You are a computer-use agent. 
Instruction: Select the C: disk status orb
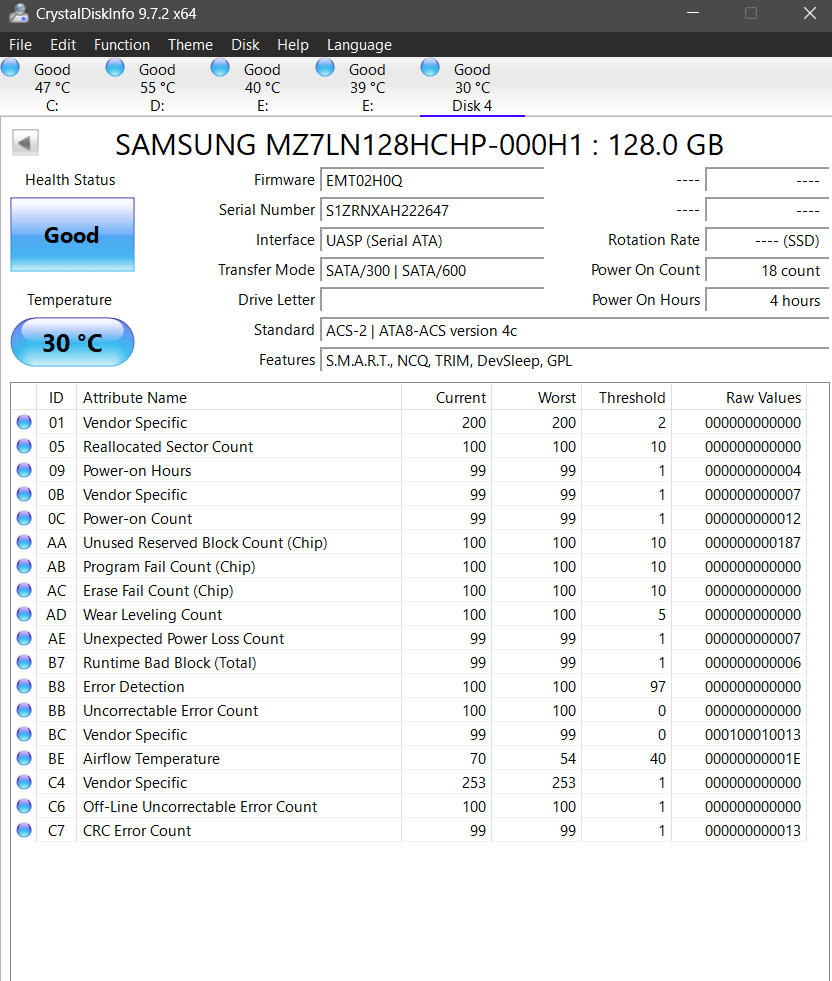[x=11, y=68]
